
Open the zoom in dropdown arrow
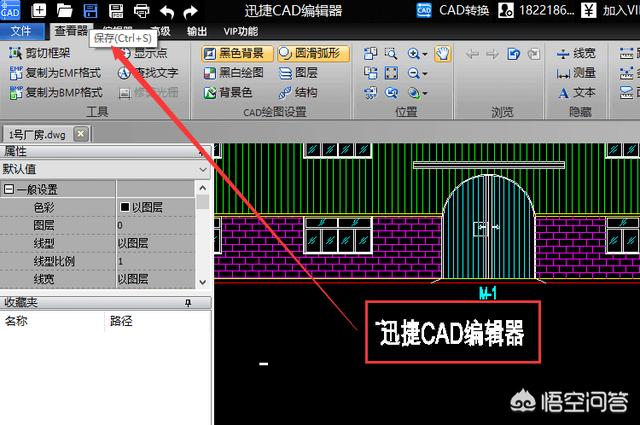(x=425, y=54)
